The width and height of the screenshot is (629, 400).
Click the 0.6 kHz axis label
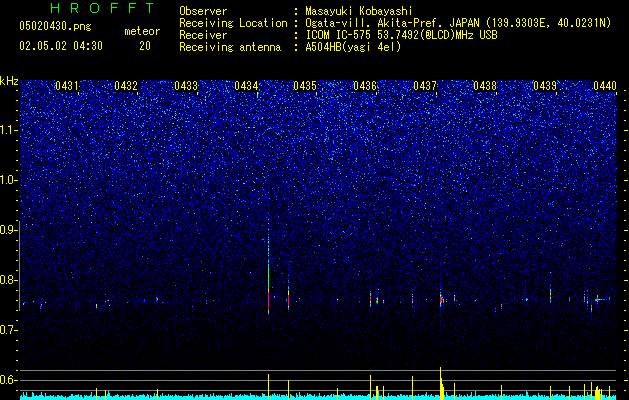point(8,380)
